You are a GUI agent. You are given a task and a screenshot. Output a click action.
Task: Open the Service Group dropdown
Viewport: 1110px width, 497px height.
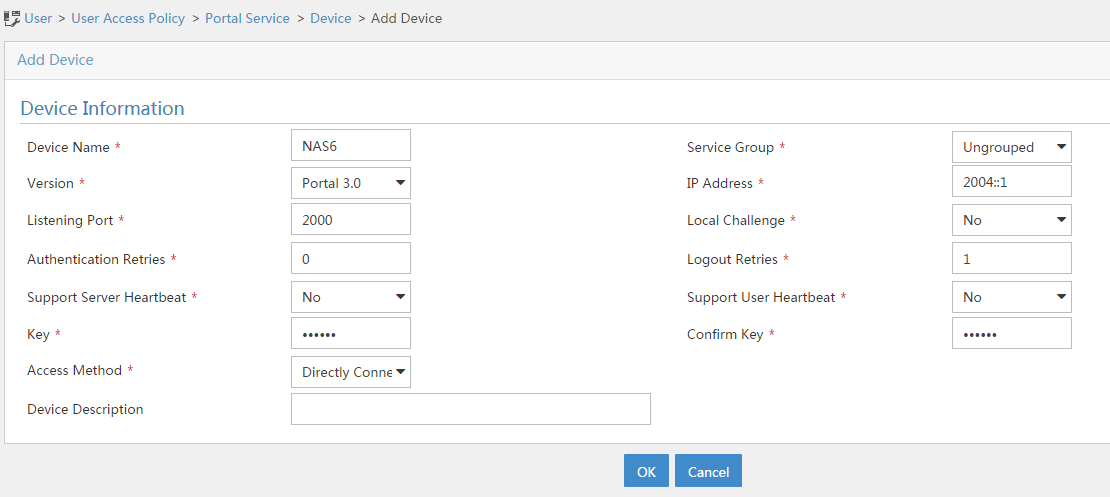(x=1012, y=147)
